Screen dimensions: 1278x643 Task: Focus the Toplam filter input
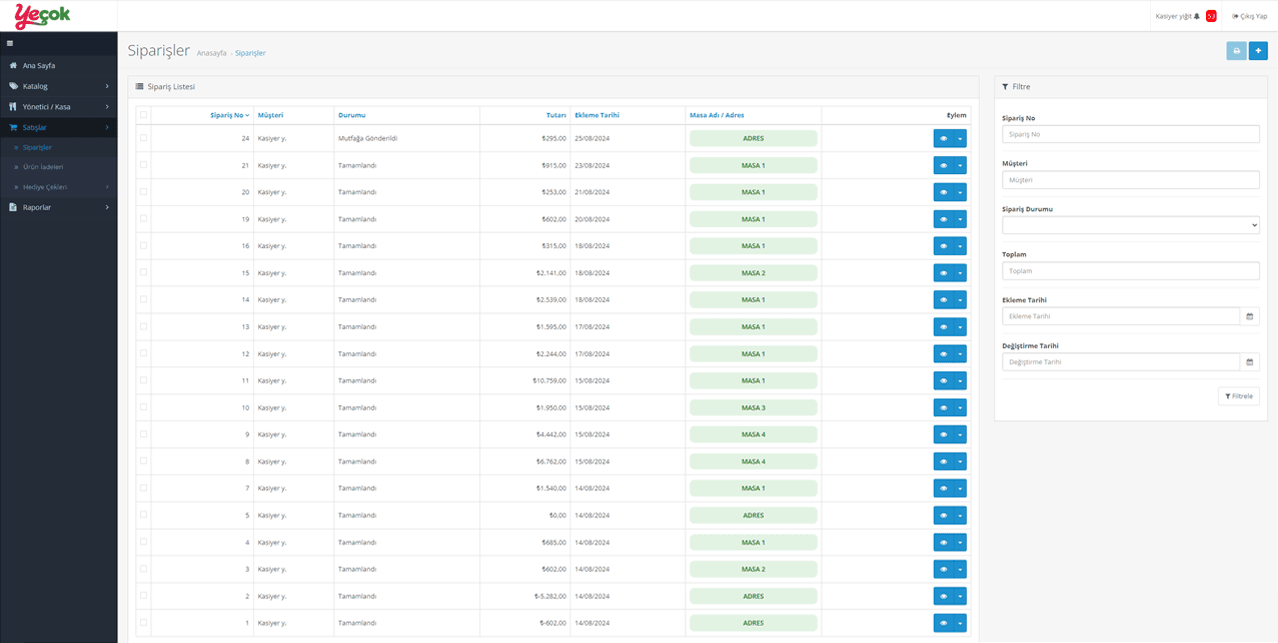[1130, 271]
